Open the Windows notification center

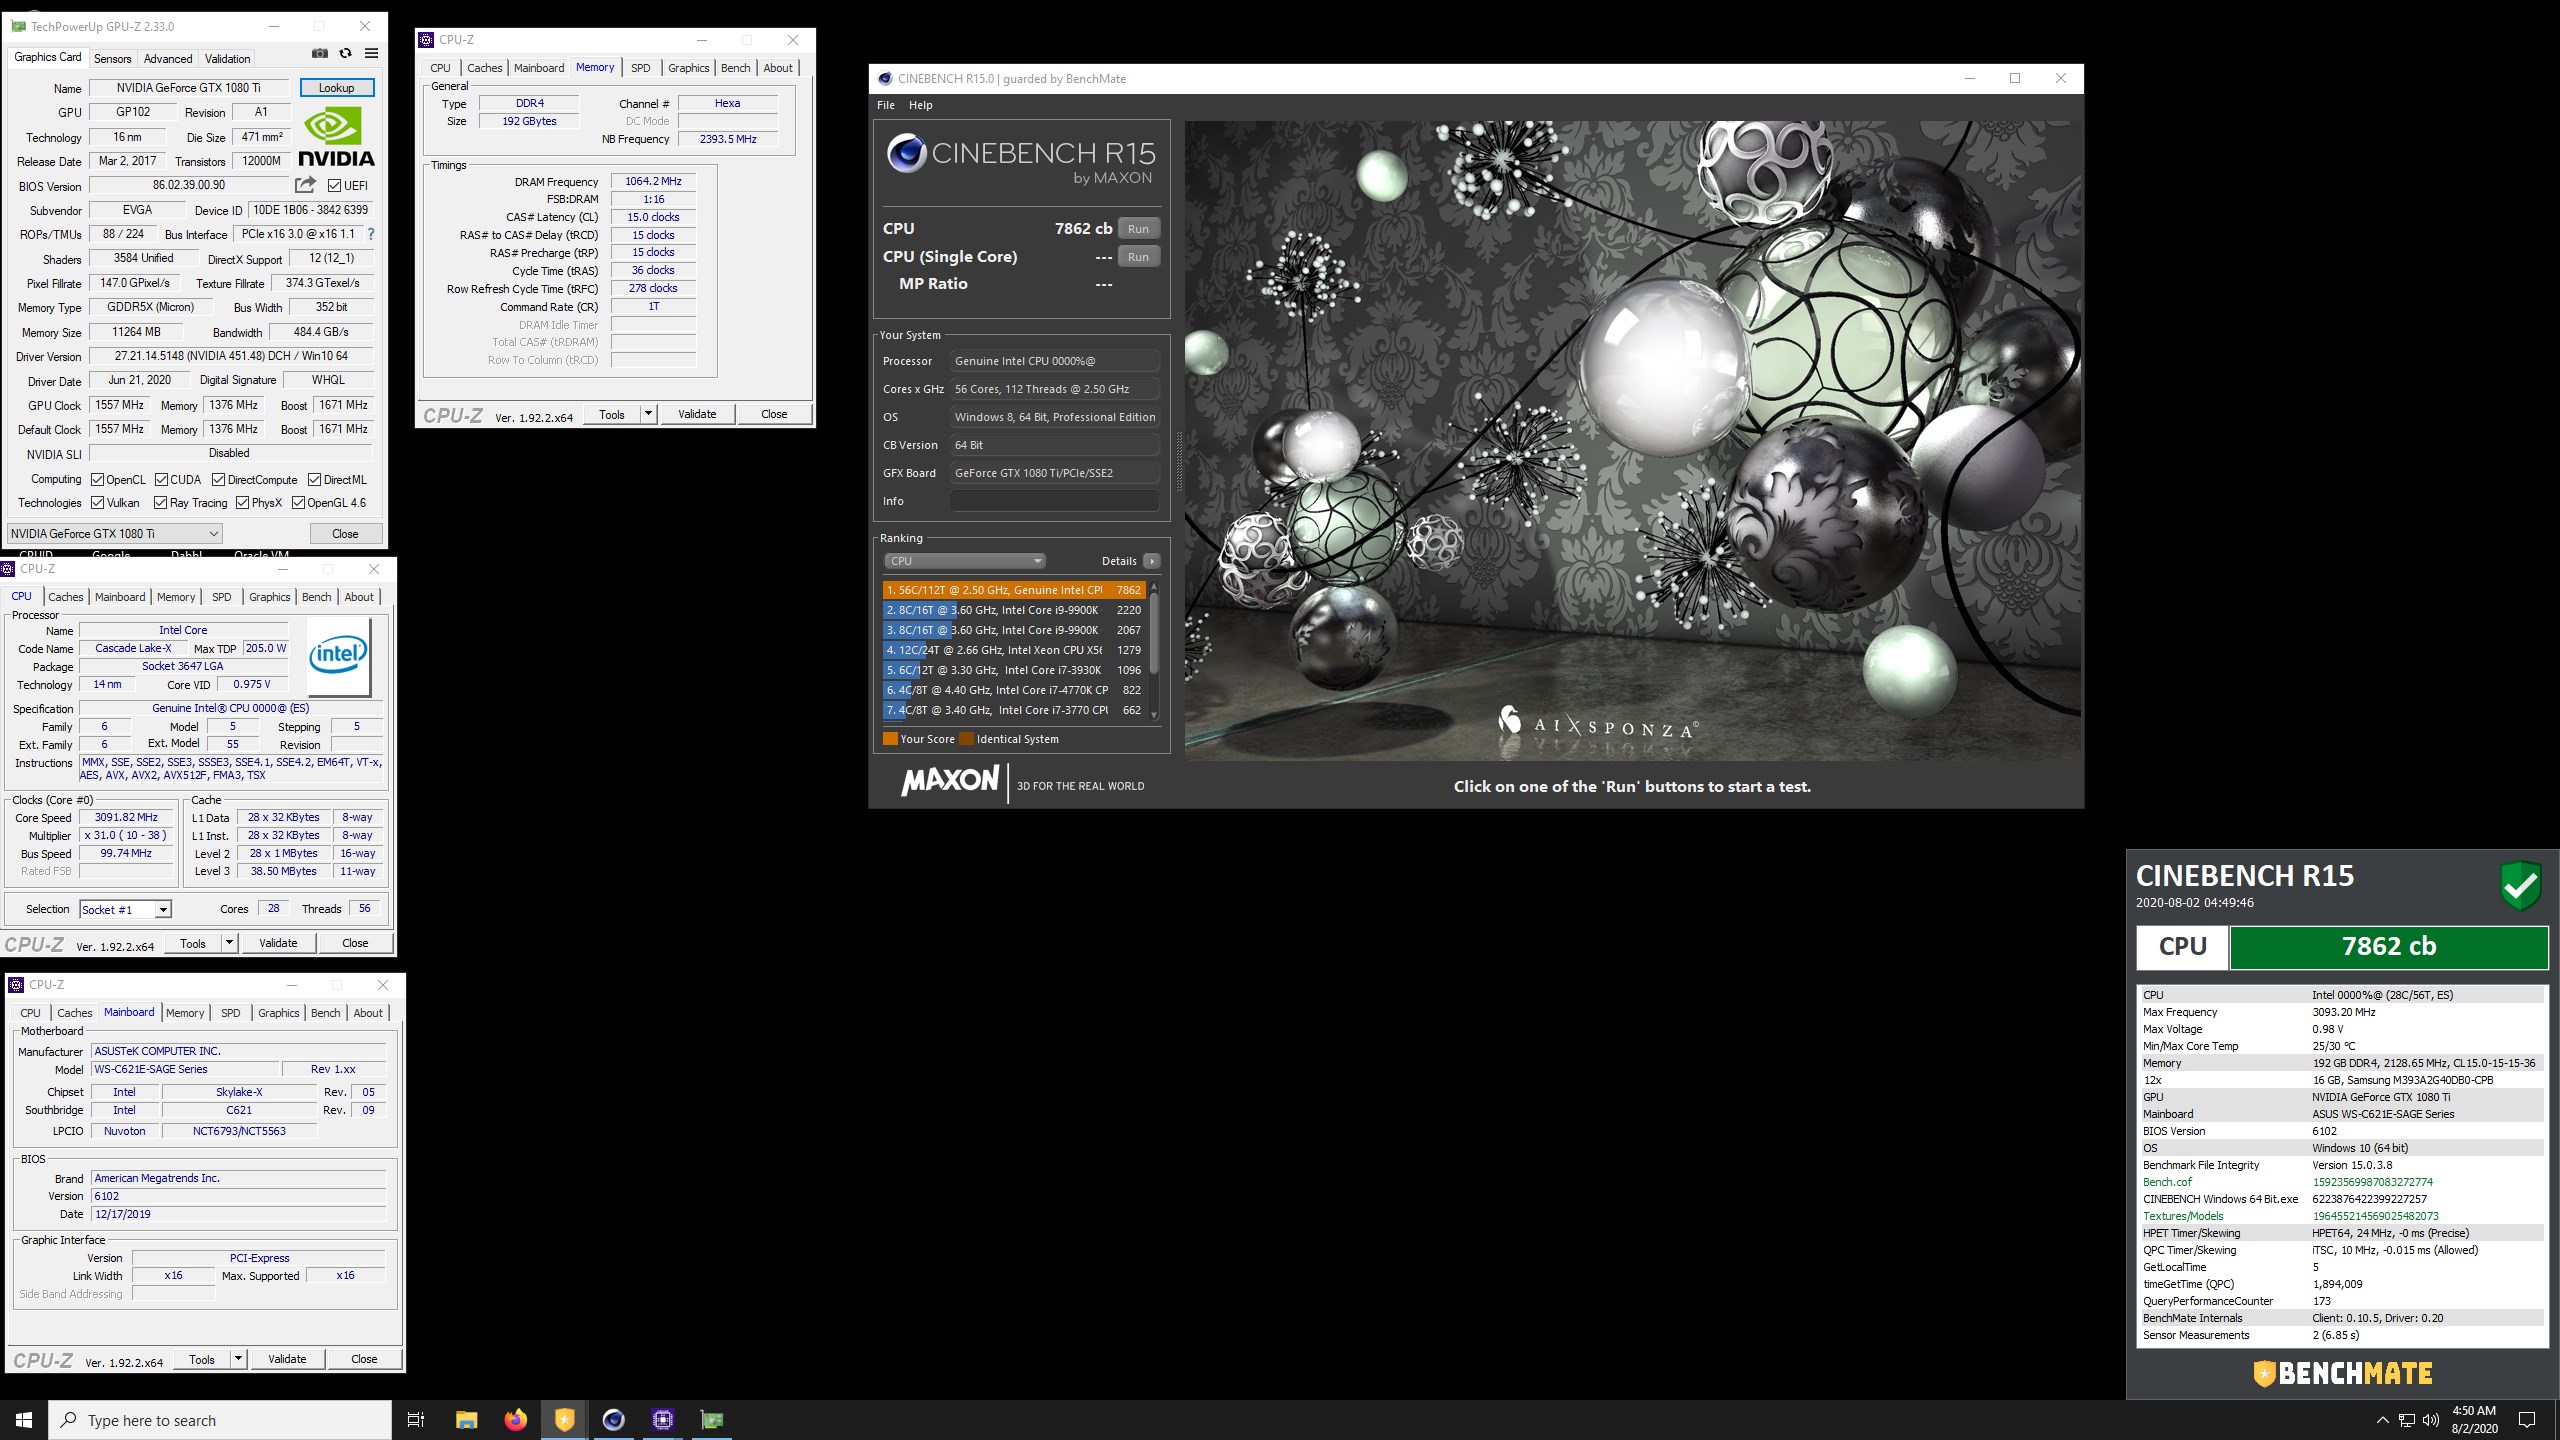click(x=2527, y=1420)
